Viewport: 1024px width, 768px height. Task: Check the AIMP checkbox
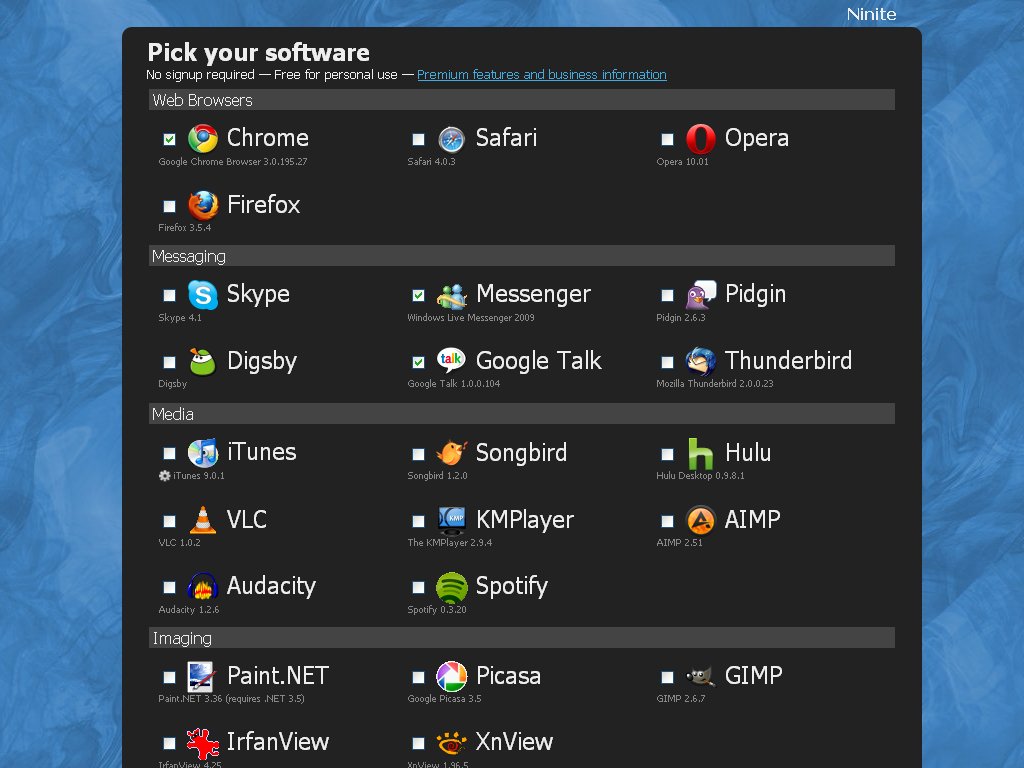[667, 521]
